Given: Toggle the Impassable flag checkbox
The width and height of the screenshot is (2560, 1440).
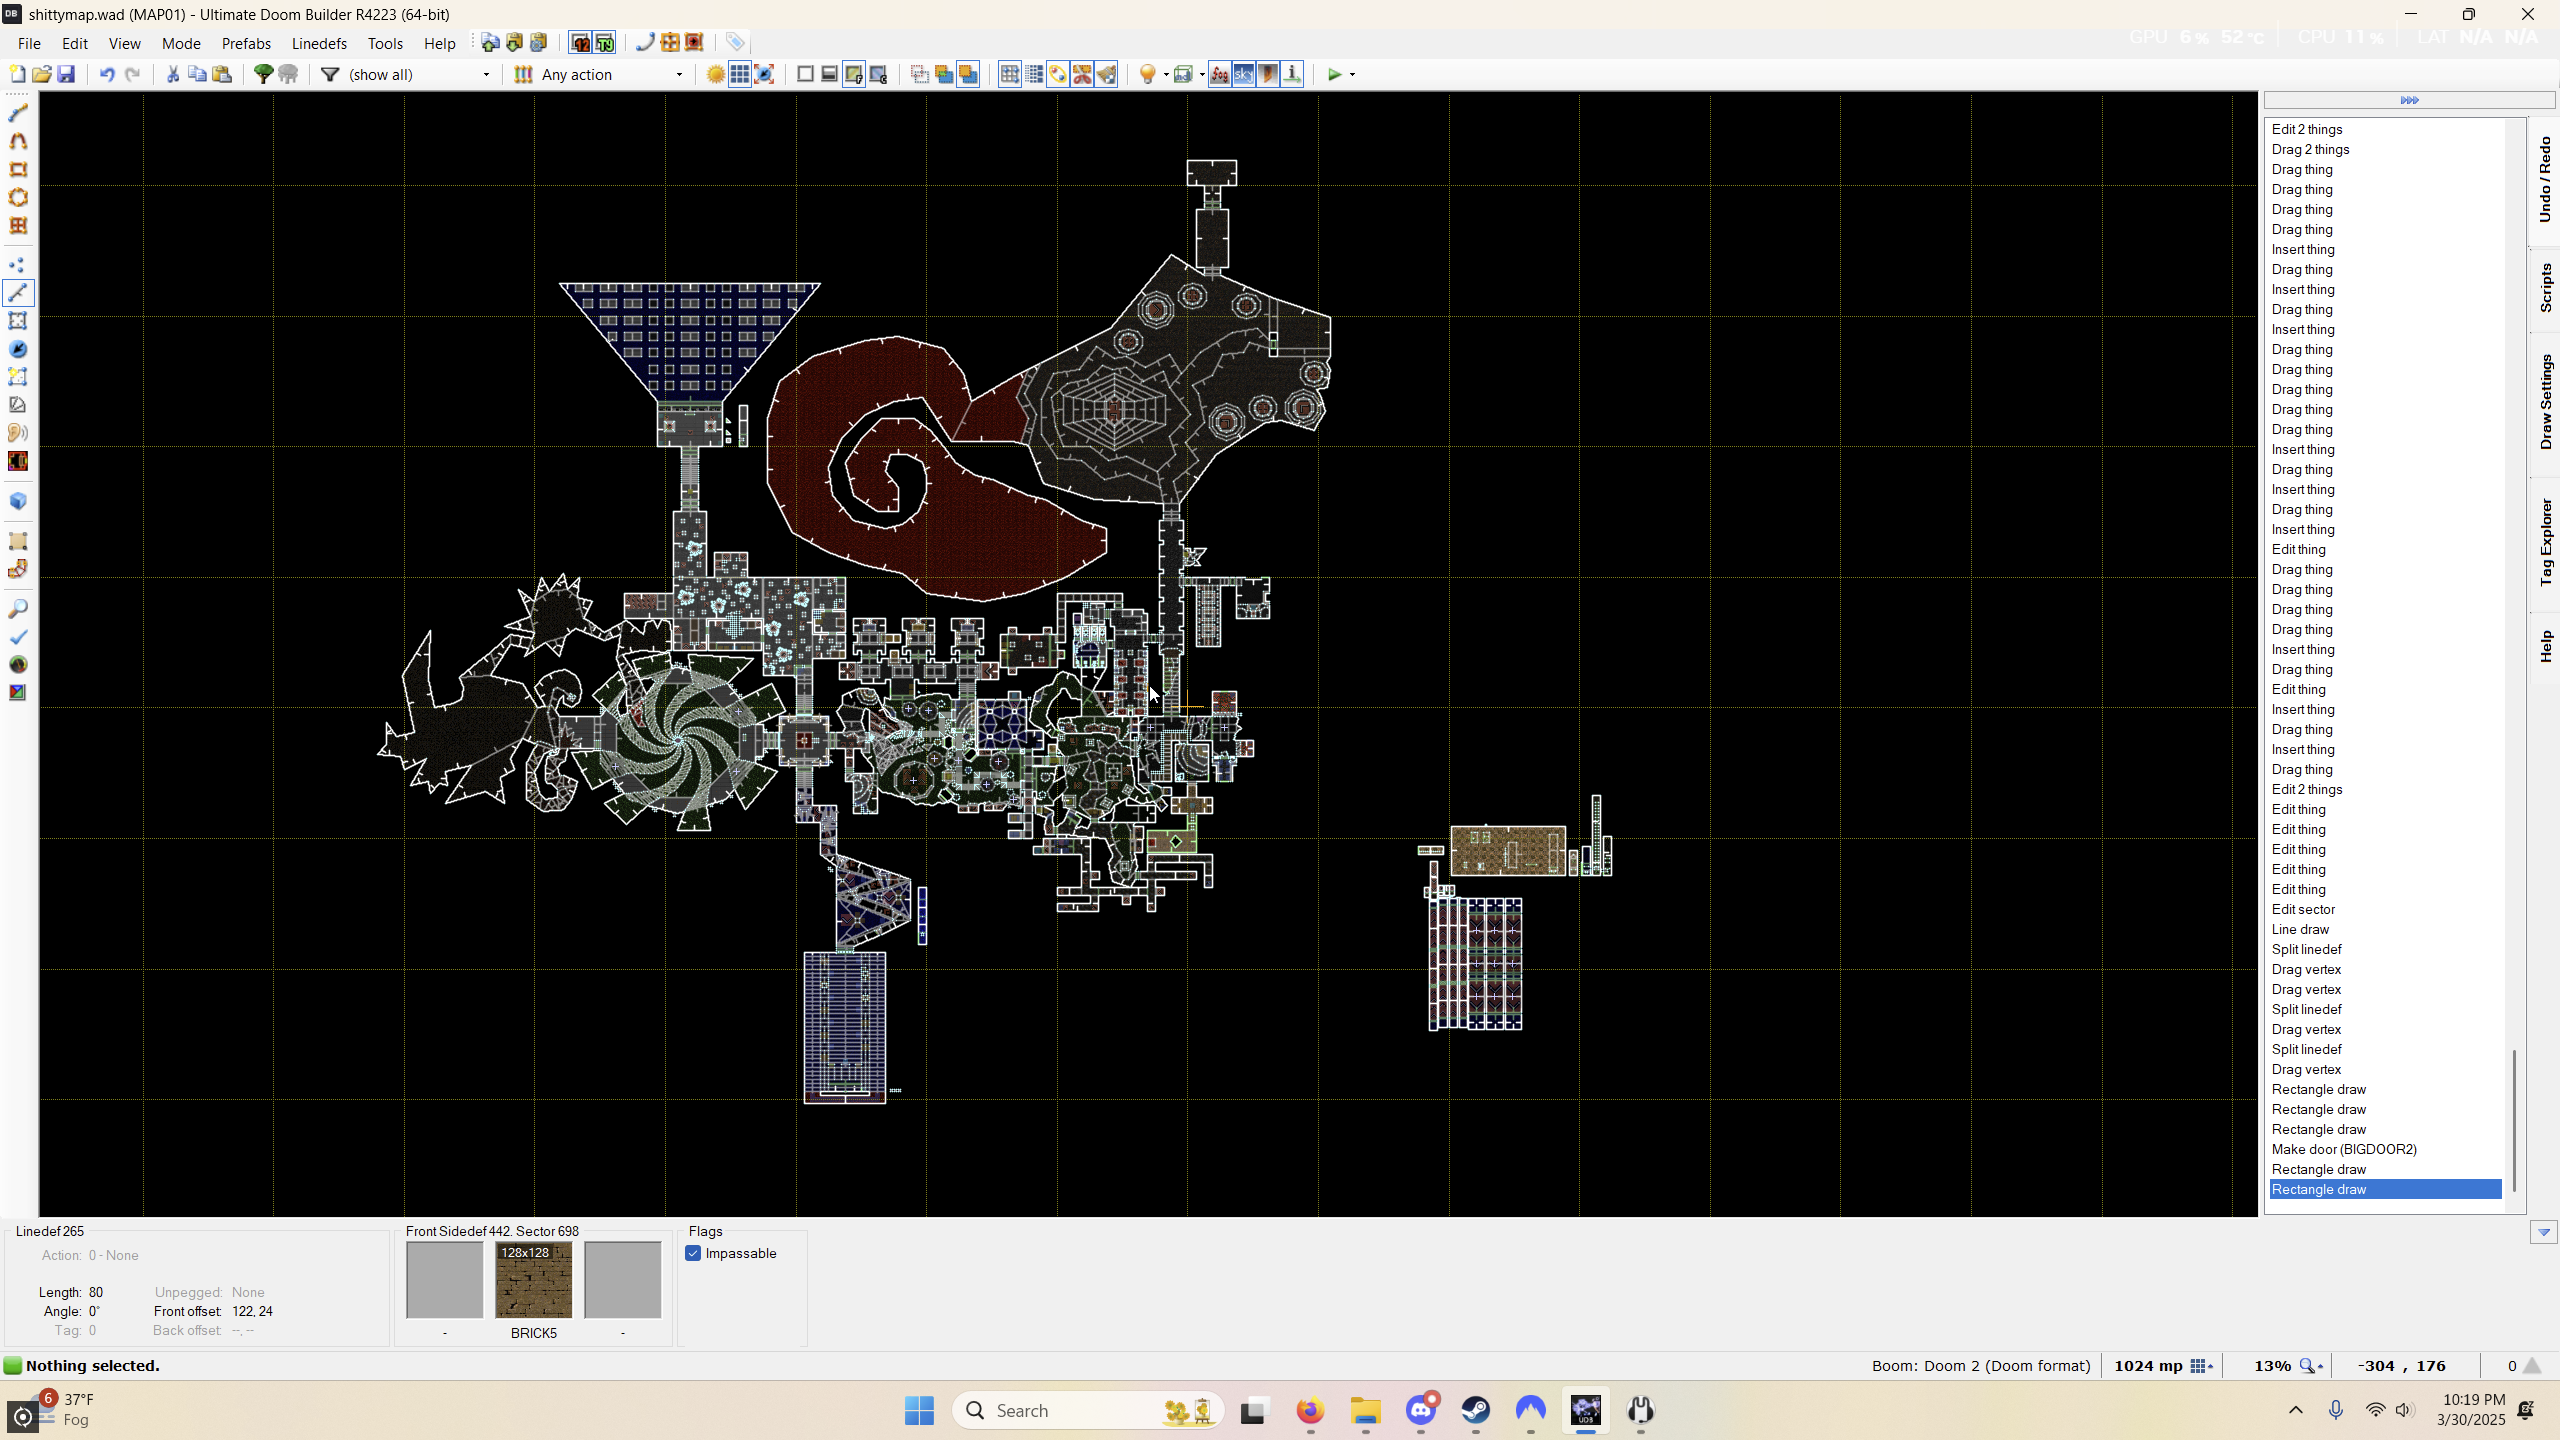Looking at the screenshot, I should coord(693,1253).
